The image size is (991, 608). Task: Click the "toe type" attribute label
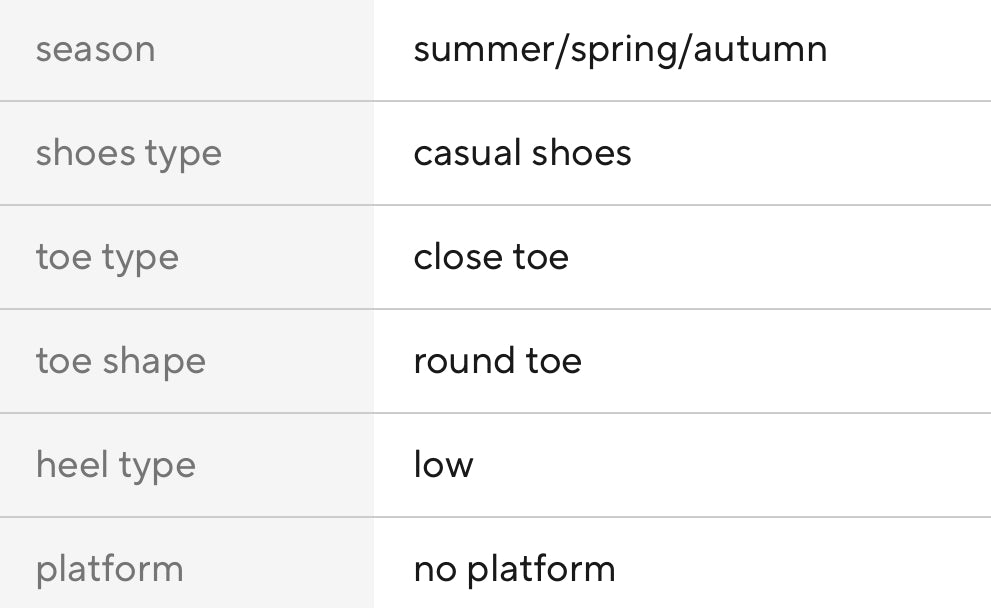click(107, 257)
